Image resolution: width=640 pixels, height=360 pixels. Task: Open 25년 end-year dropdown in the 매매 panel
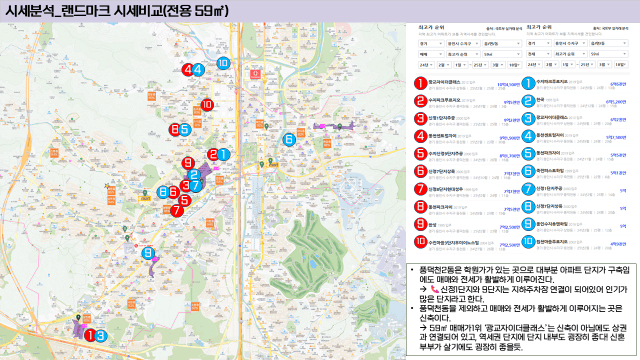[x=480, y=65]
